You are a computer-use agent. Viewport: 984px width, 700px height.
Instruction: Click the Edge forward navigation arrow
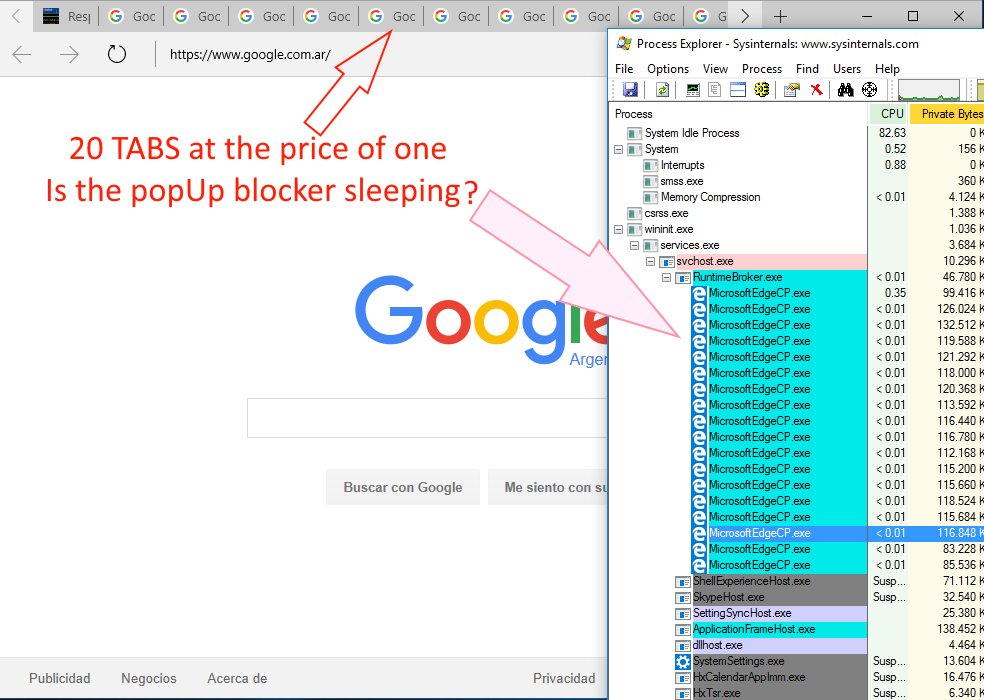(x=69, y=55)
